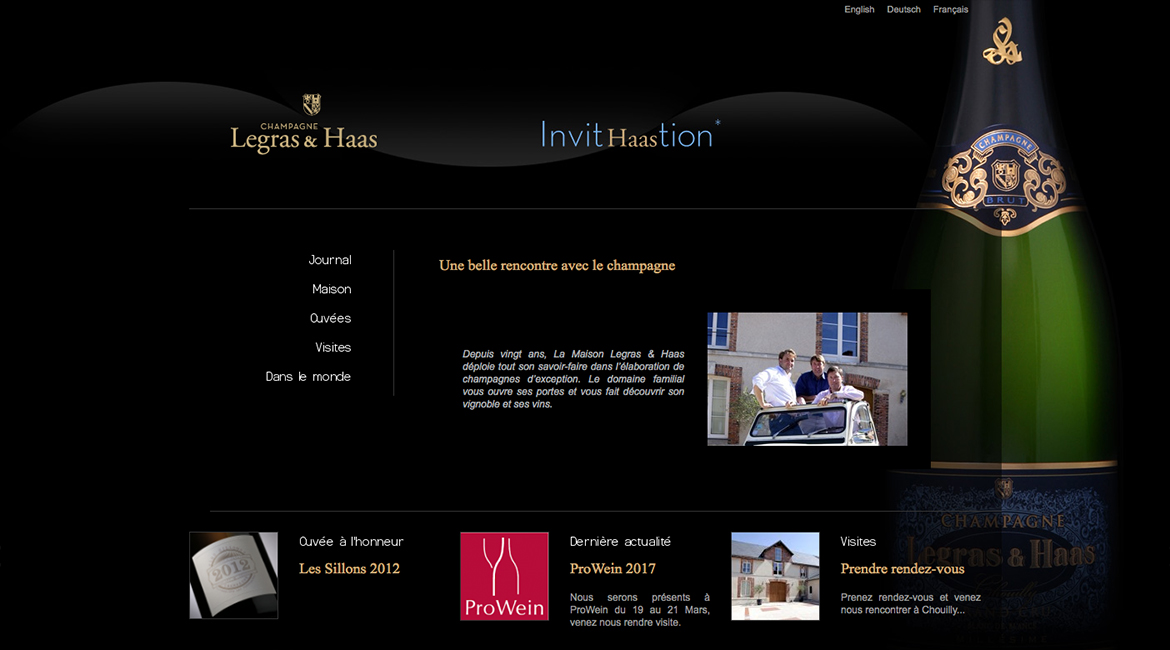Click the Champagne Brut crest on bottle
1170x650 pixels.
tap(1004, 179)
